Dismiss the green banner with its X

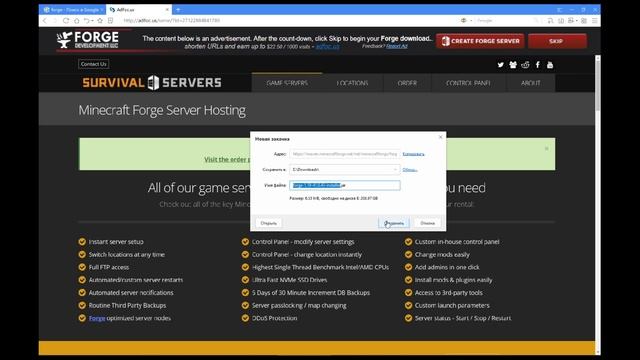[x=547, y=149]
